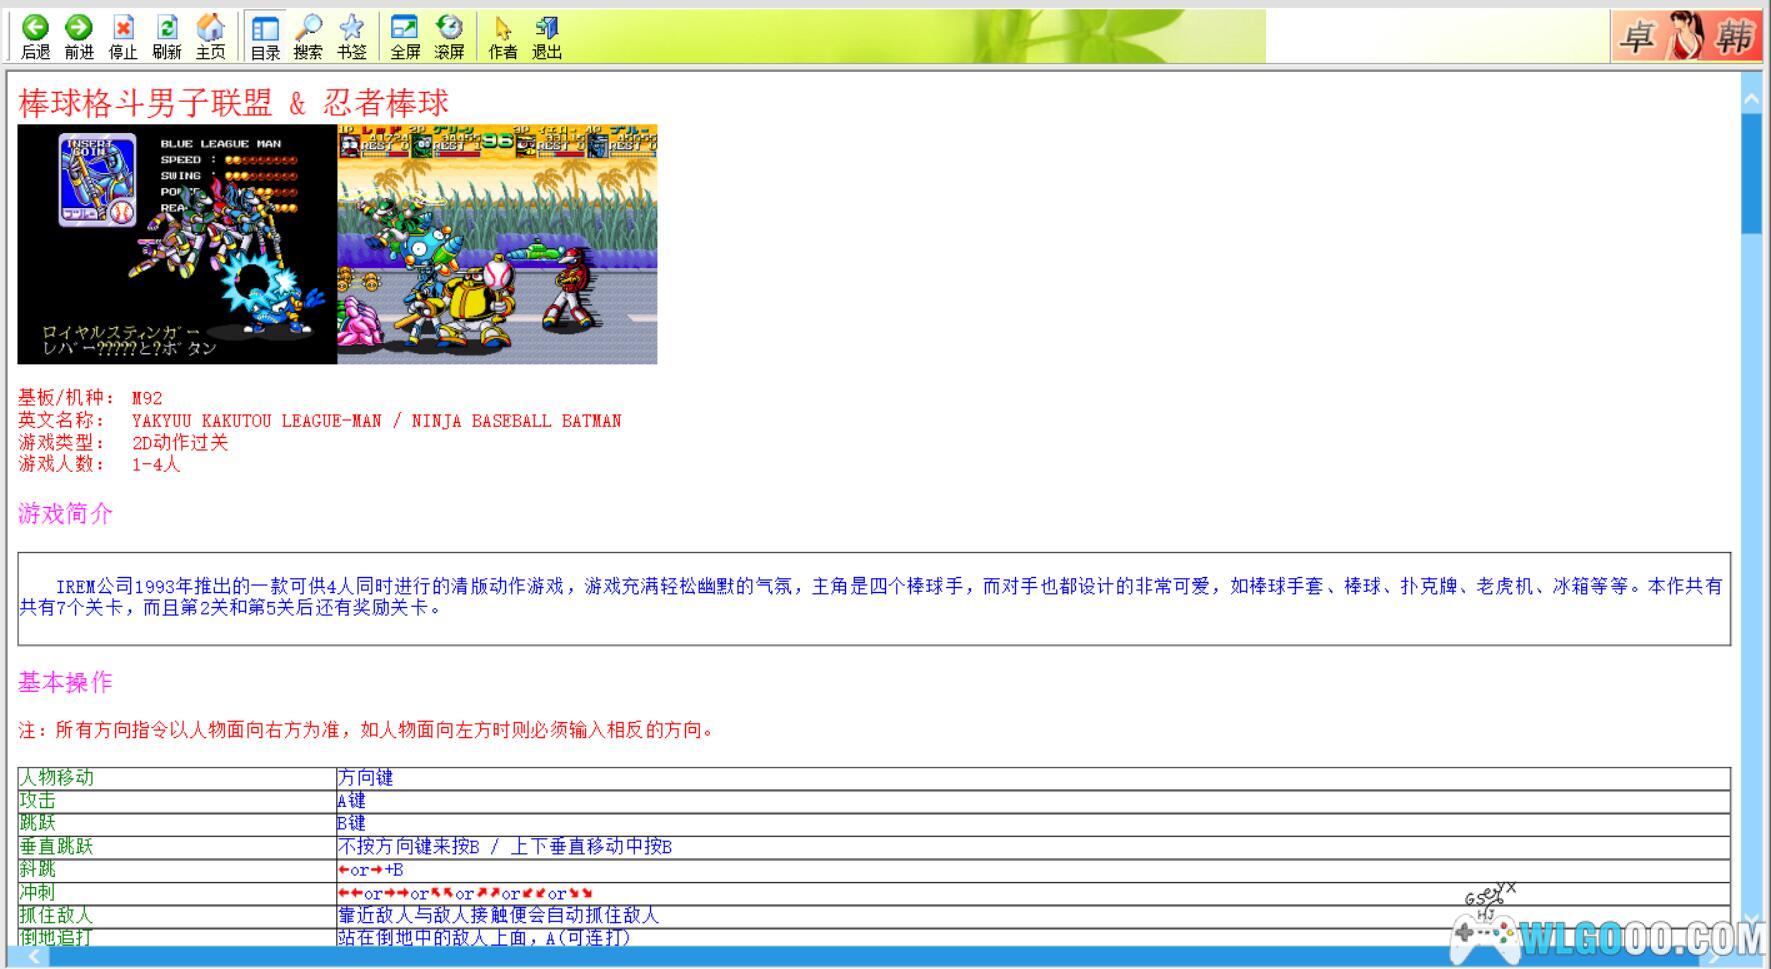Click the 退出 (Exit) toolbar button

click(546, 37)
